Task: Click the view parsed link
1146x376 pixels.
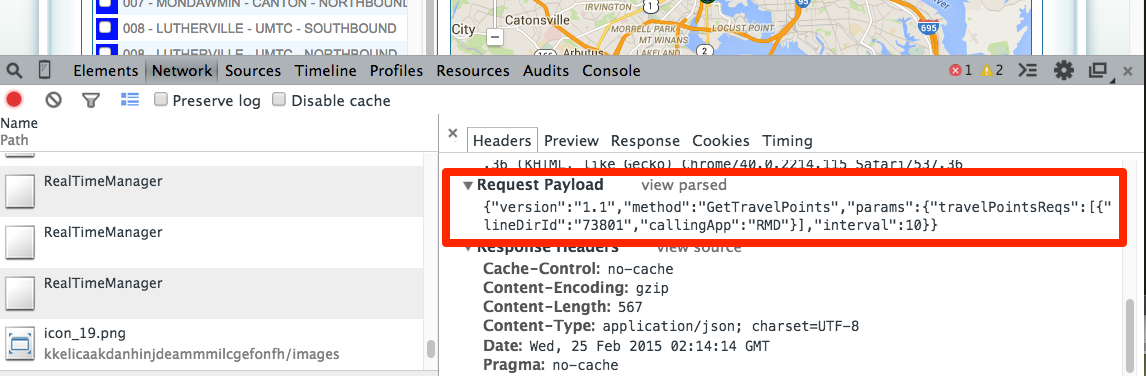Action: click(x=684, y=185)
